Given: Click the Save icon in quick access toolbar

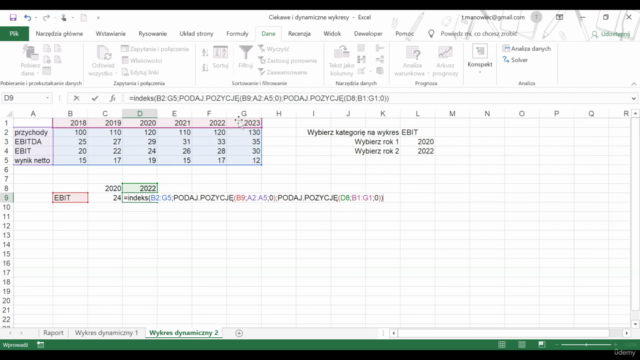Looking at the screenshot, I should point(13,18).
